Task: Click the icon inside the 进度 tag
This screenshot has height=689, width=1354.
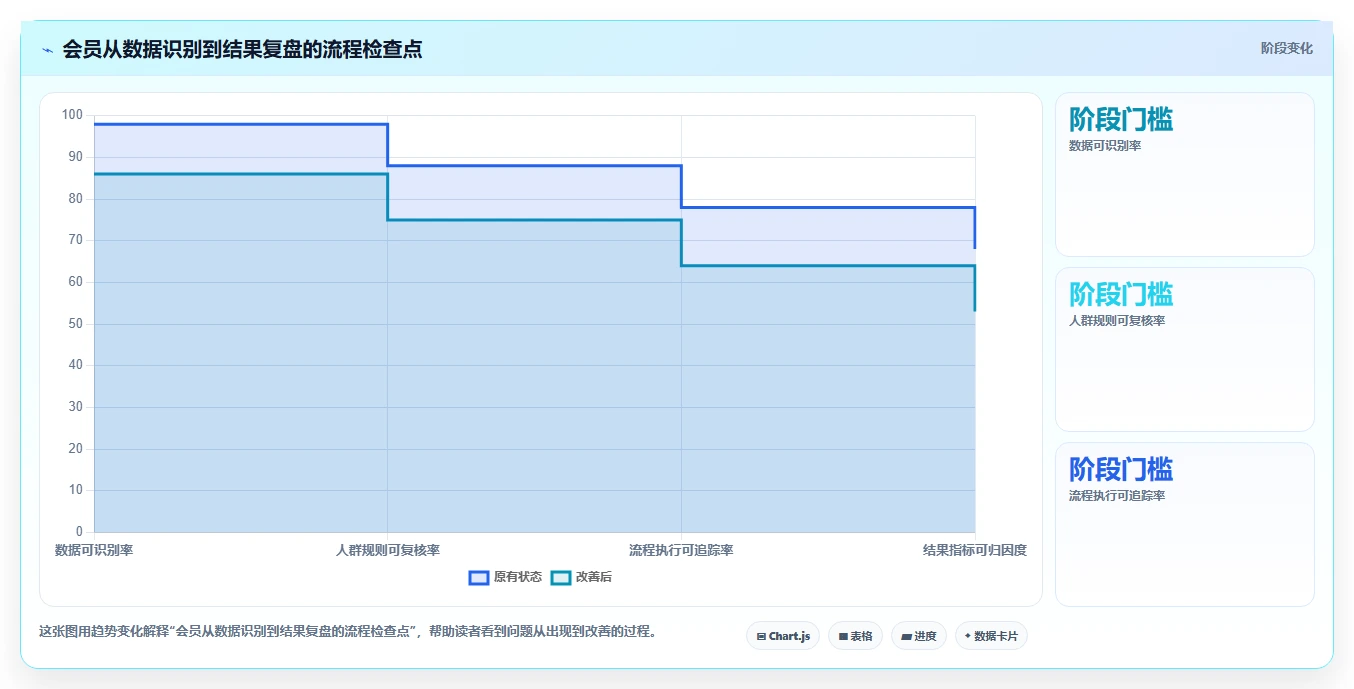Action: pos(906,636)
